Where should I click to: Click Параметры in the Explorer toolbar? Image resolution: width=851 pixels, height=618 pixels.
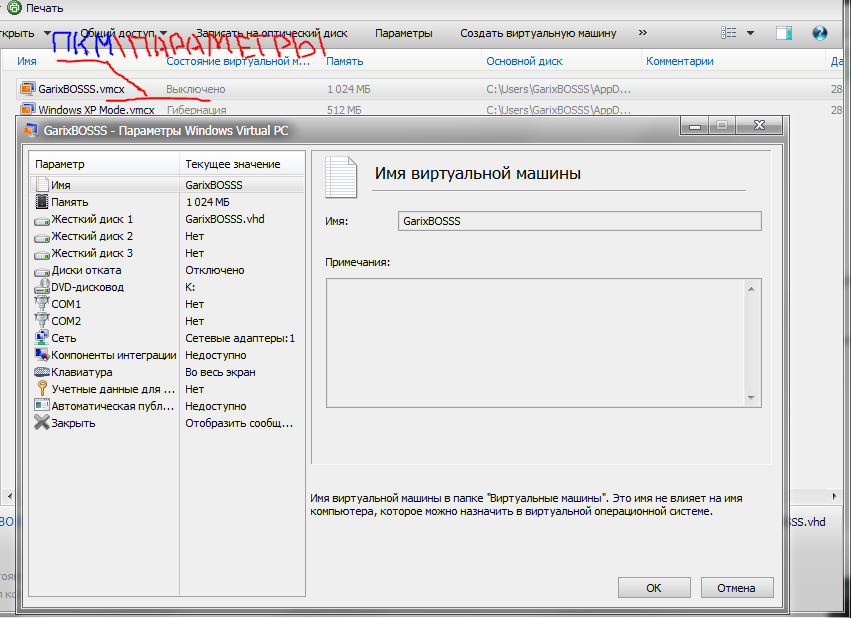tap(404, 33)
